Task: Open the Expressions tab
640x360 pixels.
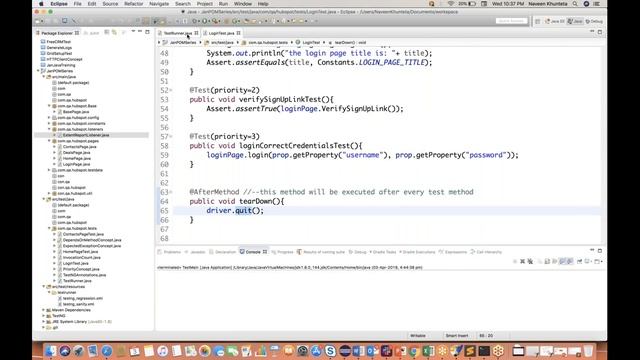Action: click(453, 252)
